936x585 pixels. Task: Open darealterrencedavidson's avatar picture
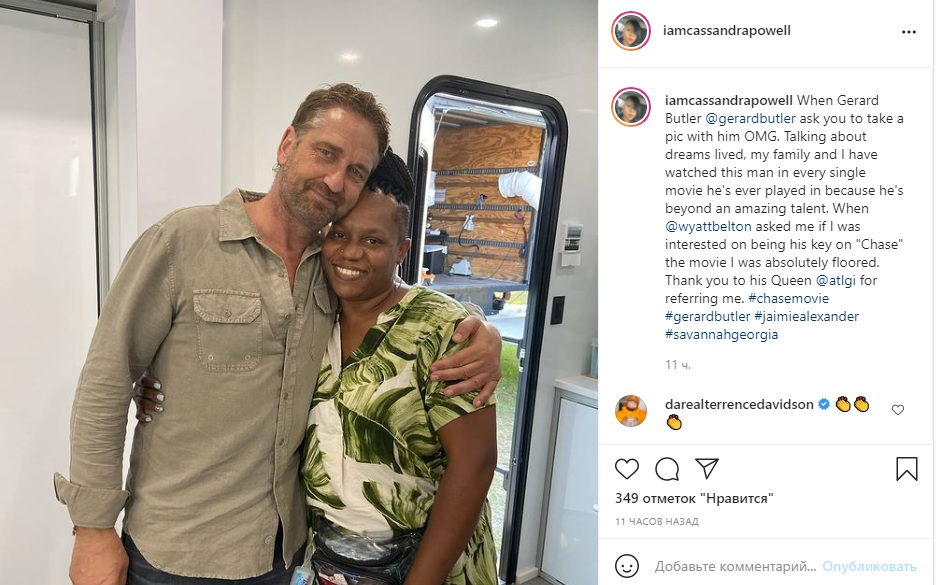(631, 411)
